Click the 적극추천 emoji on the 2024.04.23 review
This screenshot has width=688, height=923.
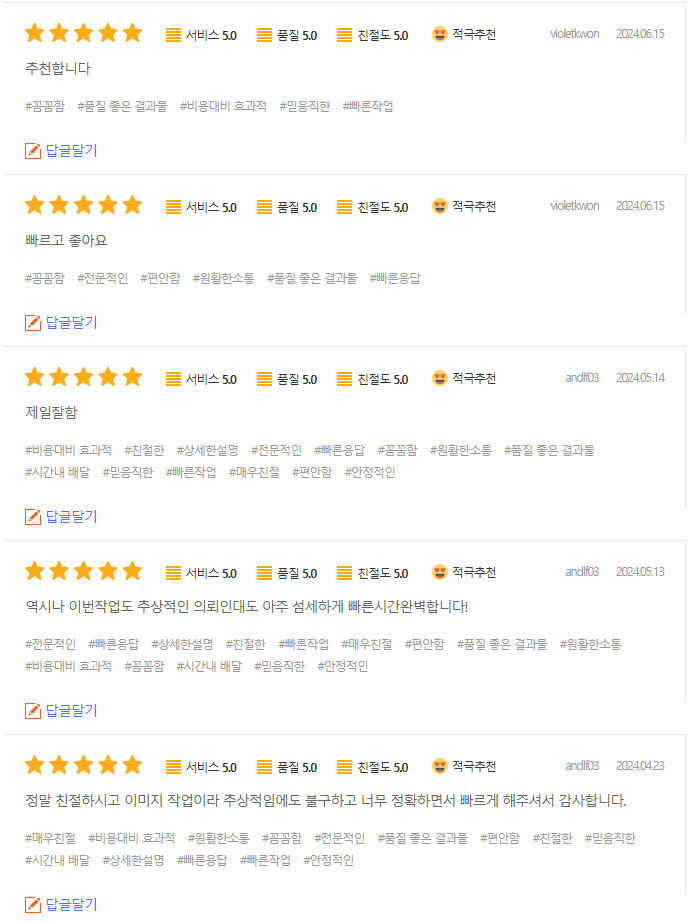pyautogui.click(x=440, y=766)
